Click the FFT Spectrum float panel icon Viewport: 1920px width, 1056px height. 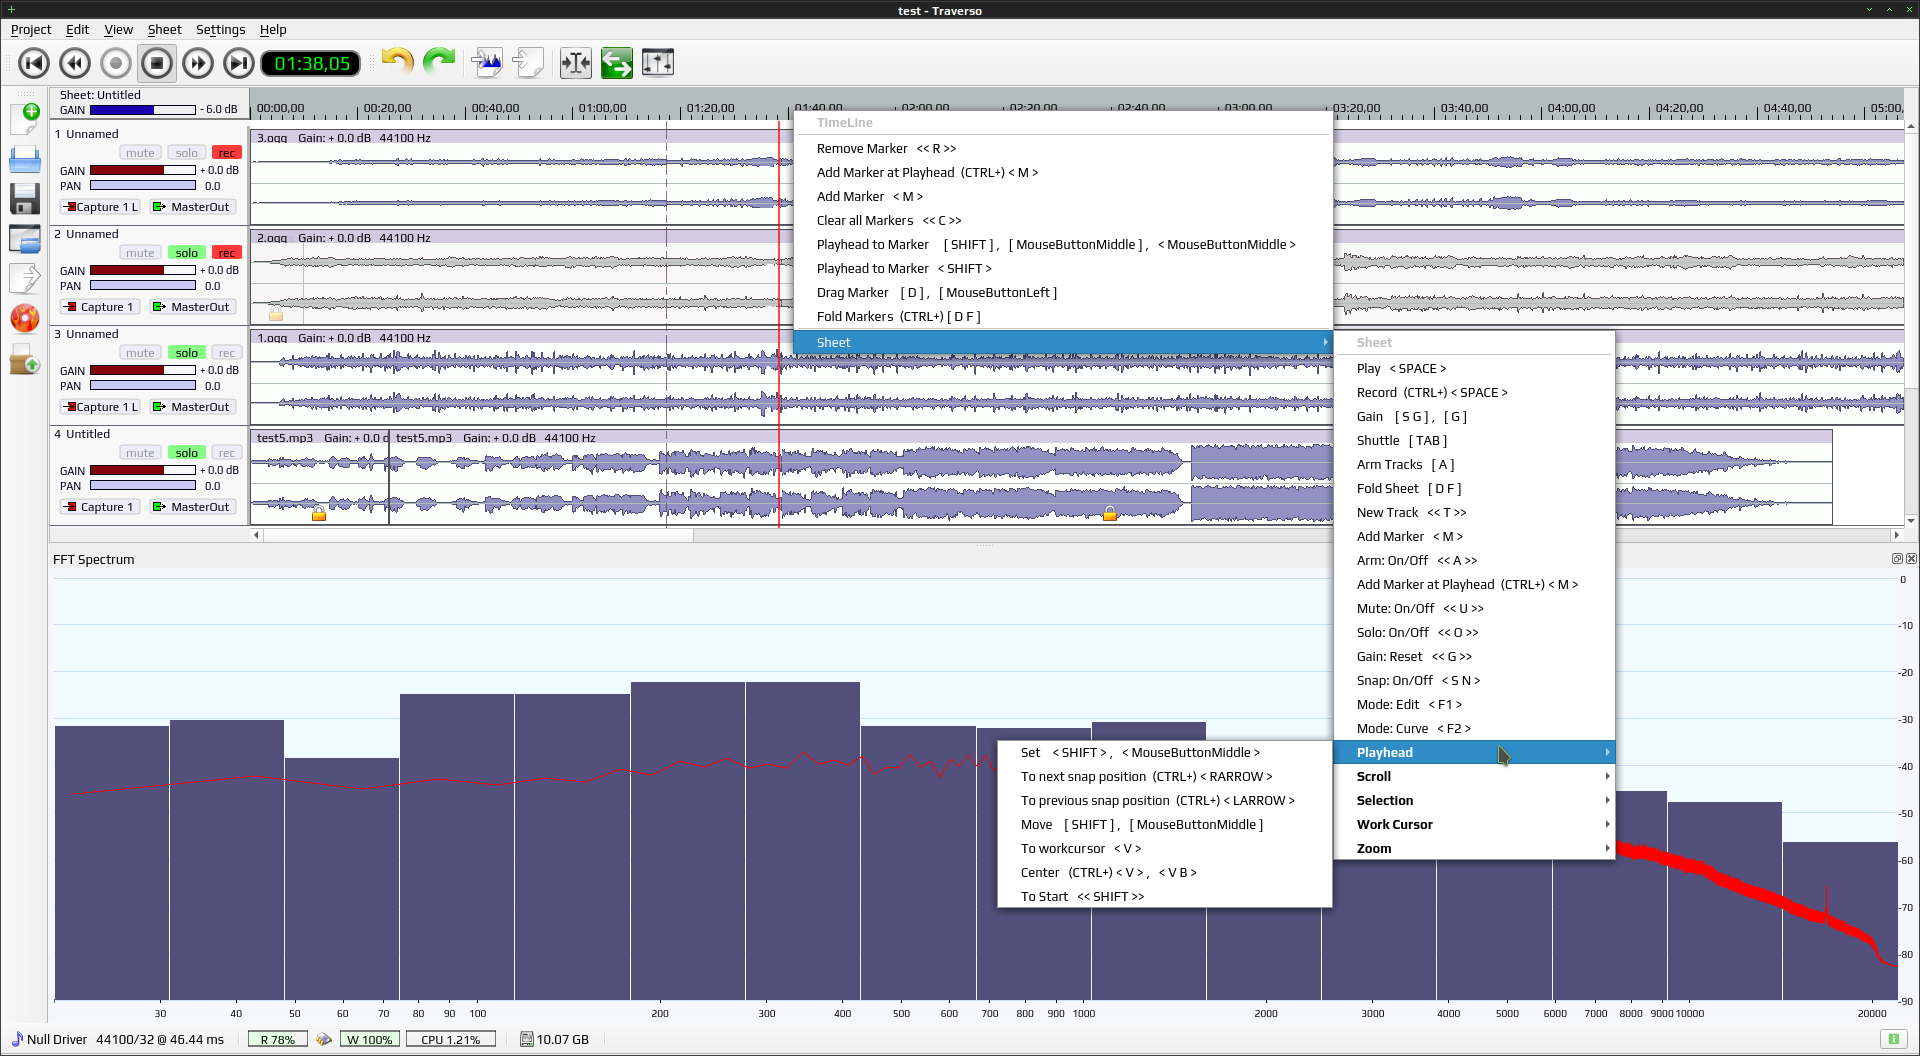(1897, 559)
